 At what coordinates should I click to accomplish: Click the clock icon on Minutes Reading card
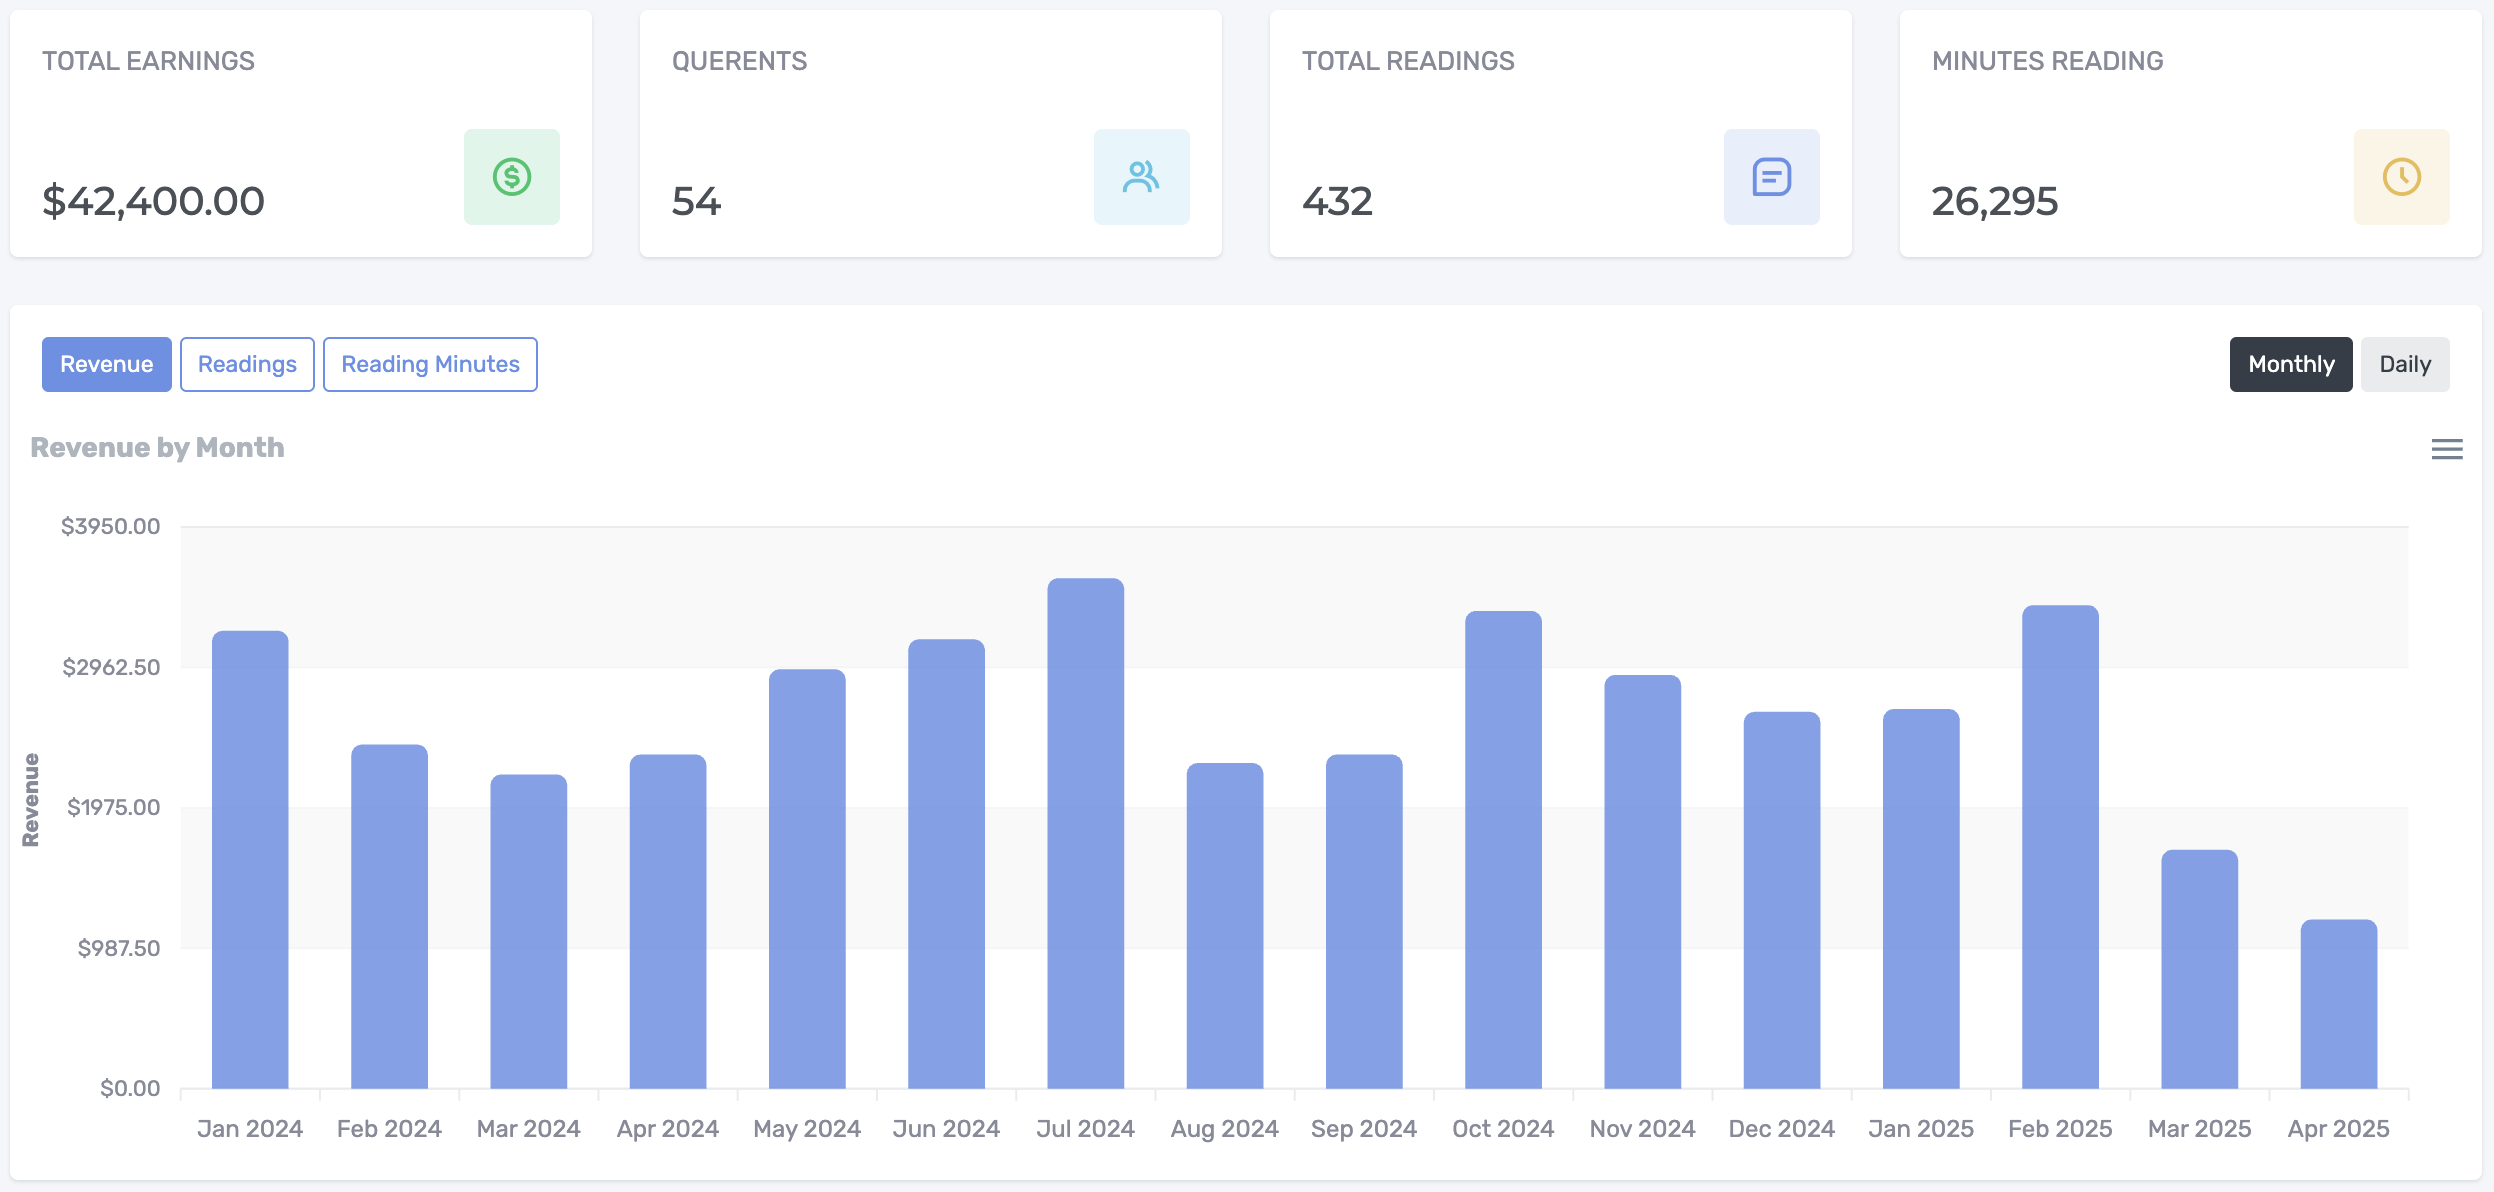[2401, 177]
